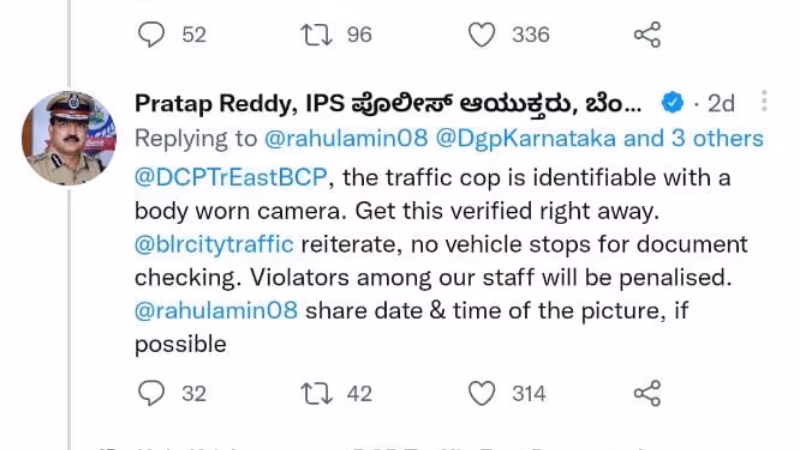Reply to Pratap Reddy's tweet
This screenshot has width=800, height=450.
pyautogui.click(x=150, y=394)
